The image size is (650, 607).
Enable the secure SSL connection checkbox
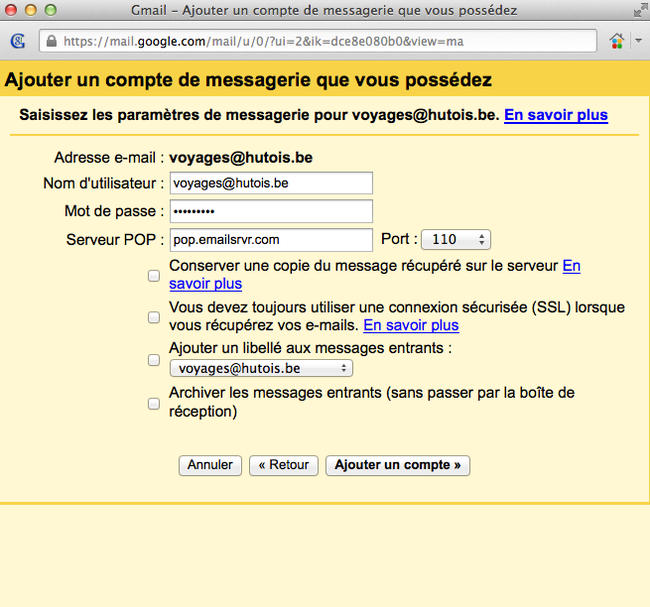tap(154, 317)
